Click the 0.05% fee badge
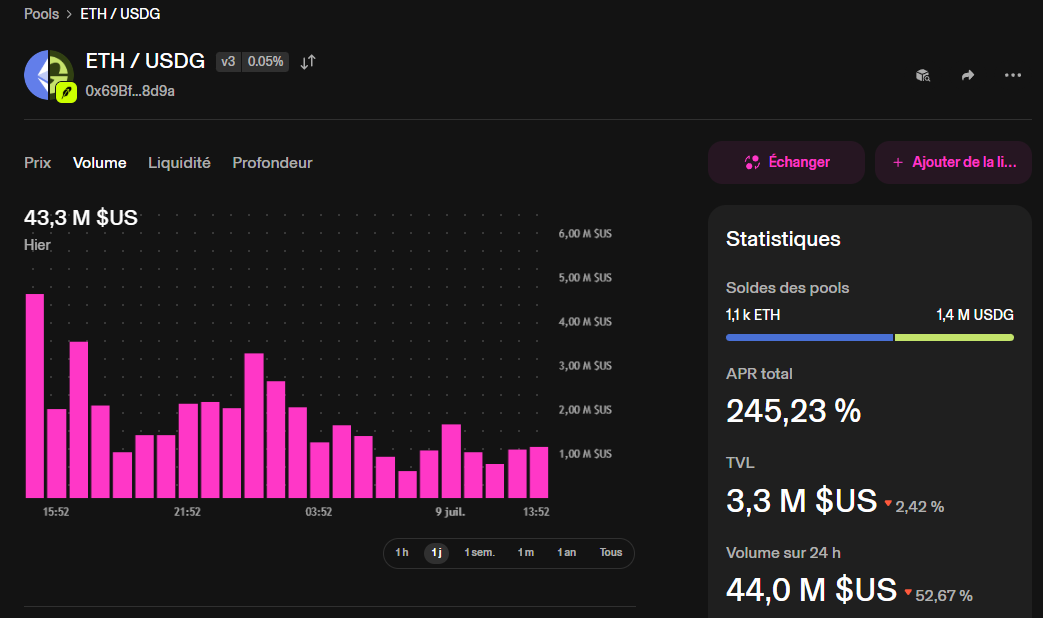Image resolution: width=1043 pixels, height=618 pixels. [x=265, y=62]
